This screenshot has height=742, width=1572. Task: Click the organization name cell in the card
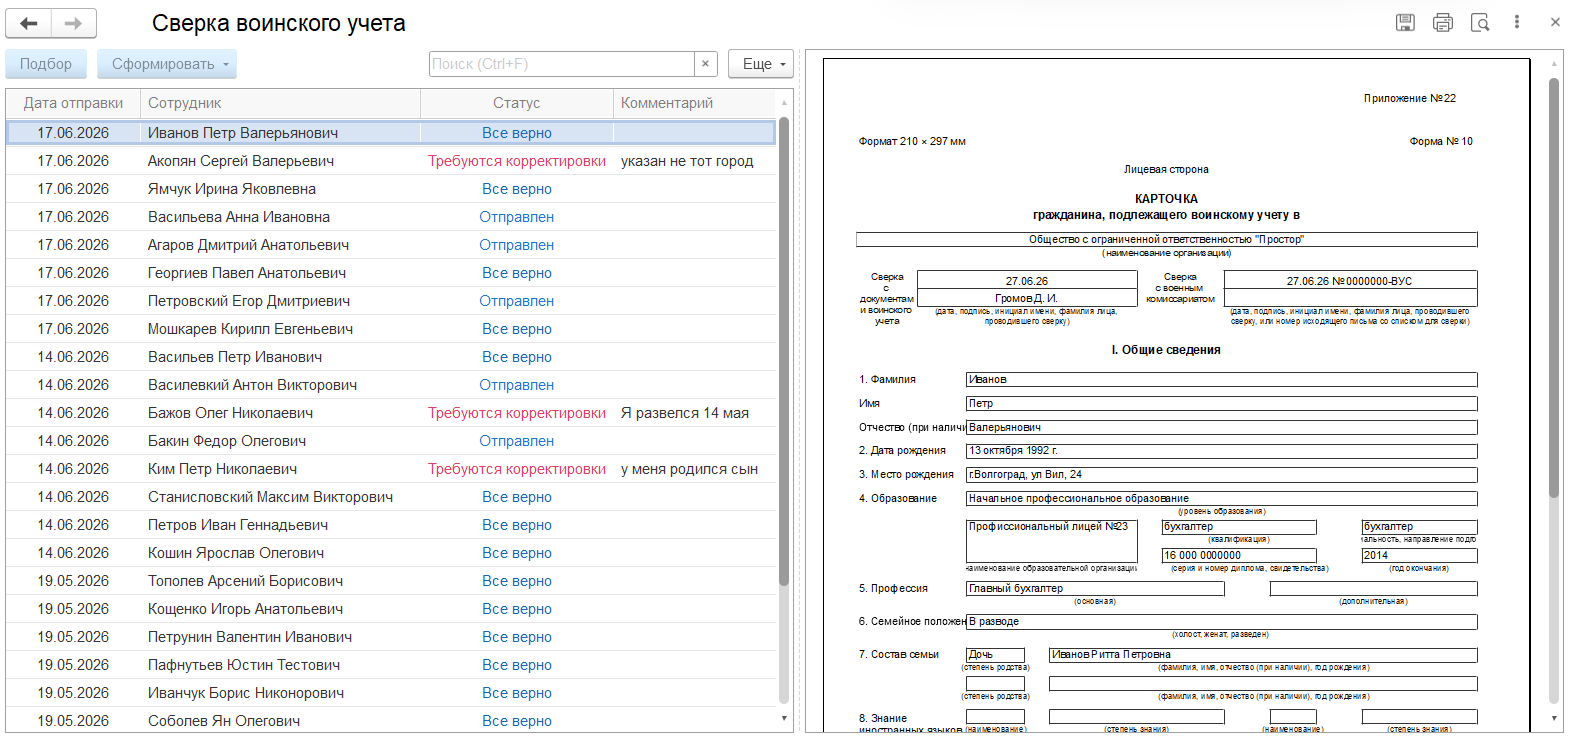click(x=1166, y=239)
